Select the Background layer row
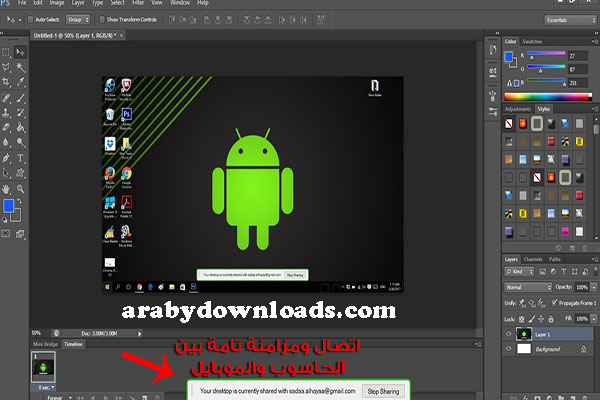This screenshot has height=400, width=600. 548,349
